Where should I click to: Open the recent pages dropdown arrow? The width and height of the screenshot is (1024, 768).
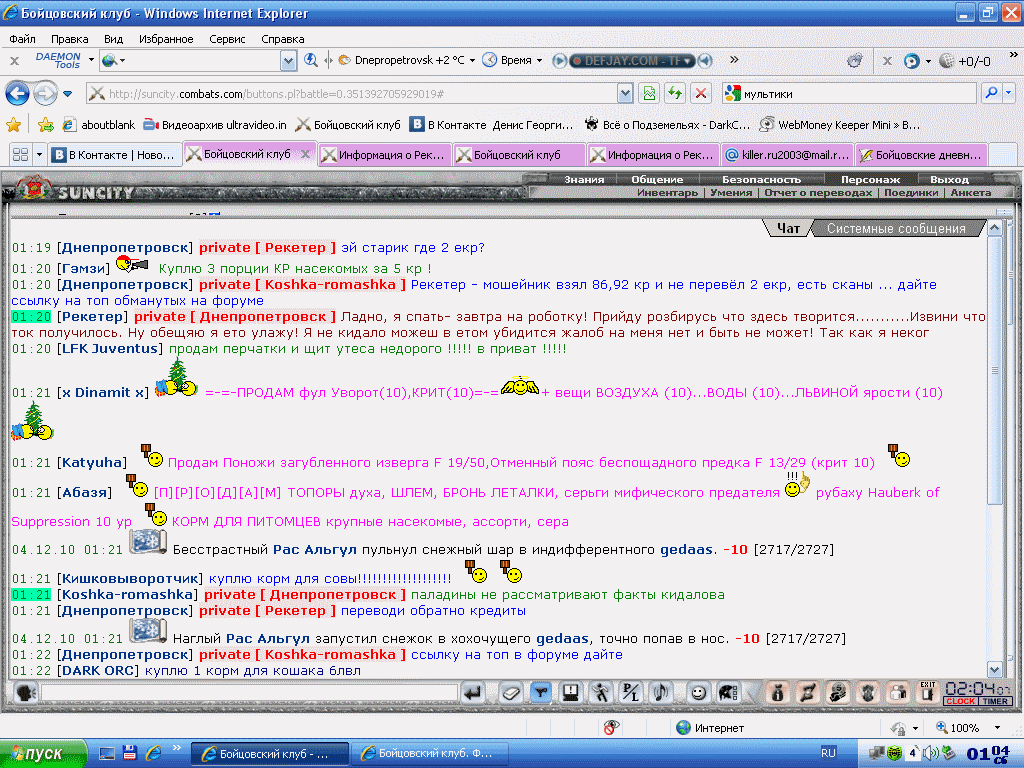pyautogui.click(x=67, y=93)
